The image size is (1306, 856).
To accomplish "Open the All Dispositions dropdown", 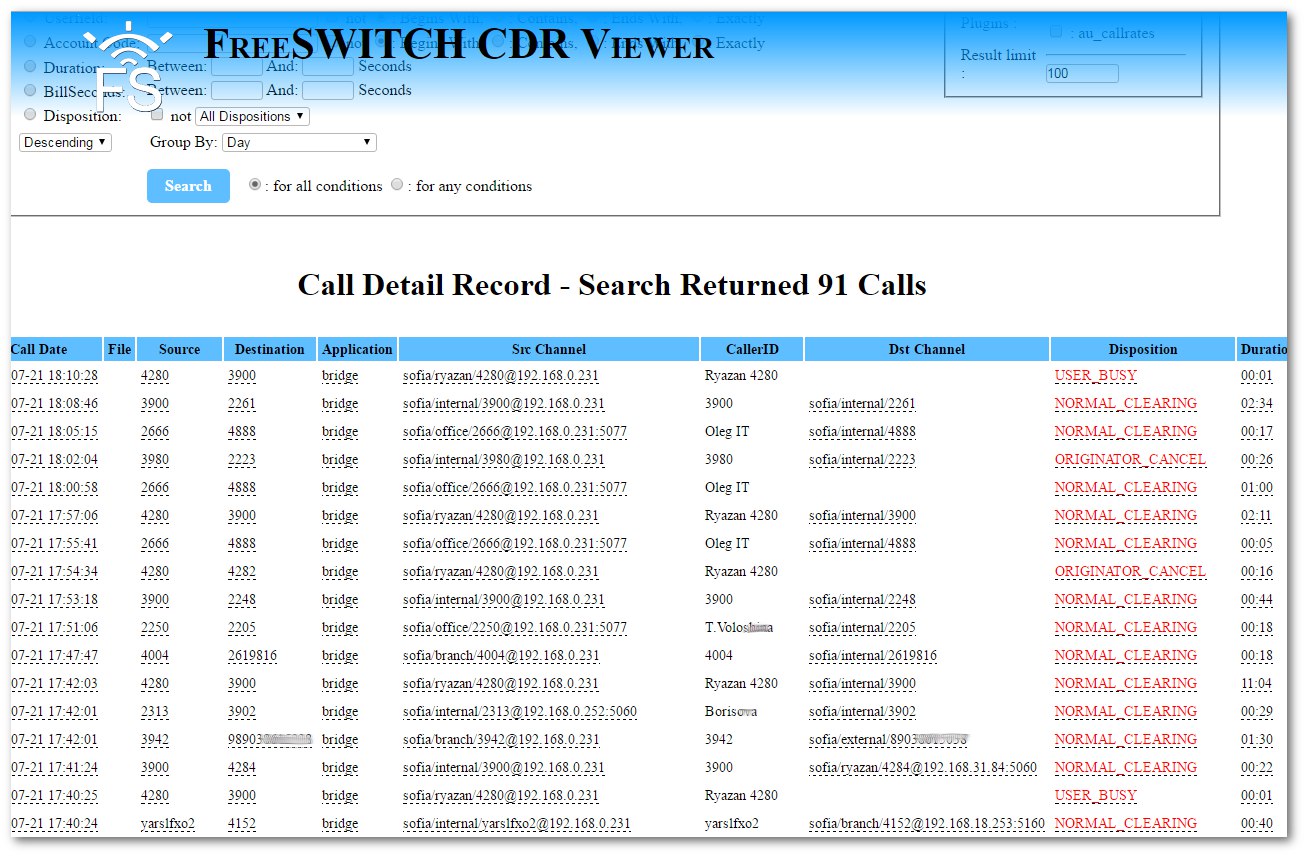I will point(253,116).
